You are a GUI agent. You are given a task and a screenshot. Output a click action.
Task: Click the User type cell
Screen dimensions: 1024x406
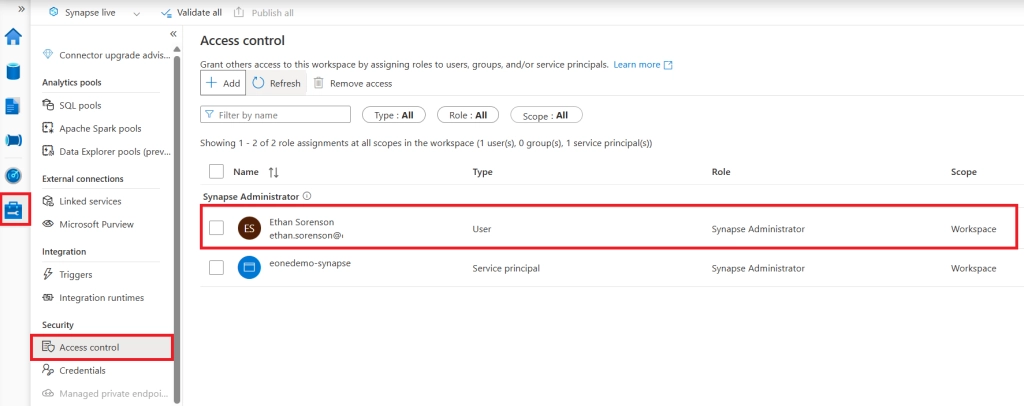(x=482, y=229)
